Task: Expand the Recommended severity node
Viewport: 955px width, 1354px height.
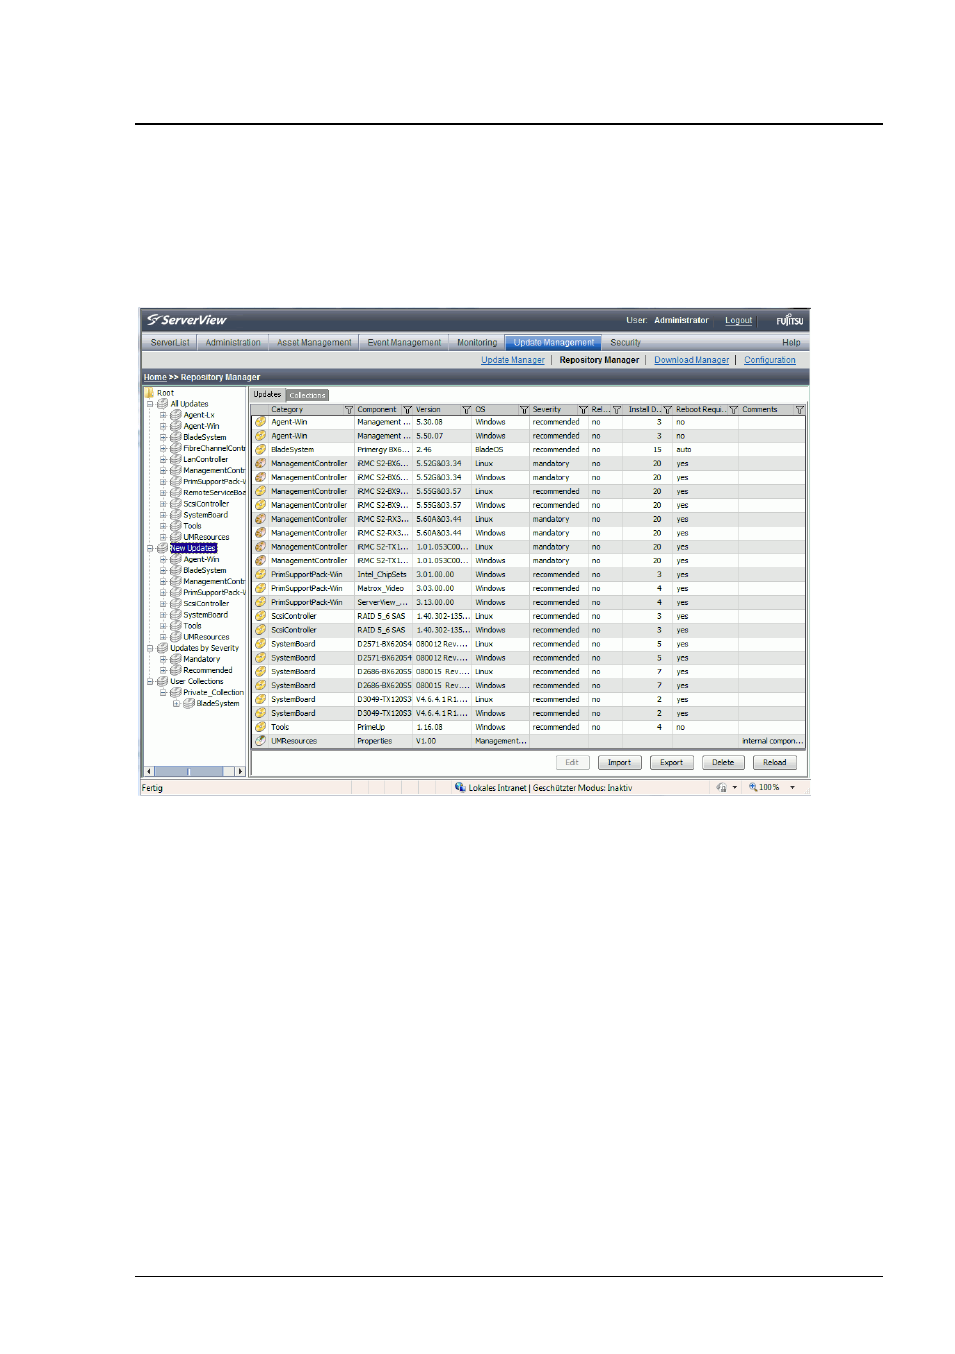Action: [x=164, y=670]
